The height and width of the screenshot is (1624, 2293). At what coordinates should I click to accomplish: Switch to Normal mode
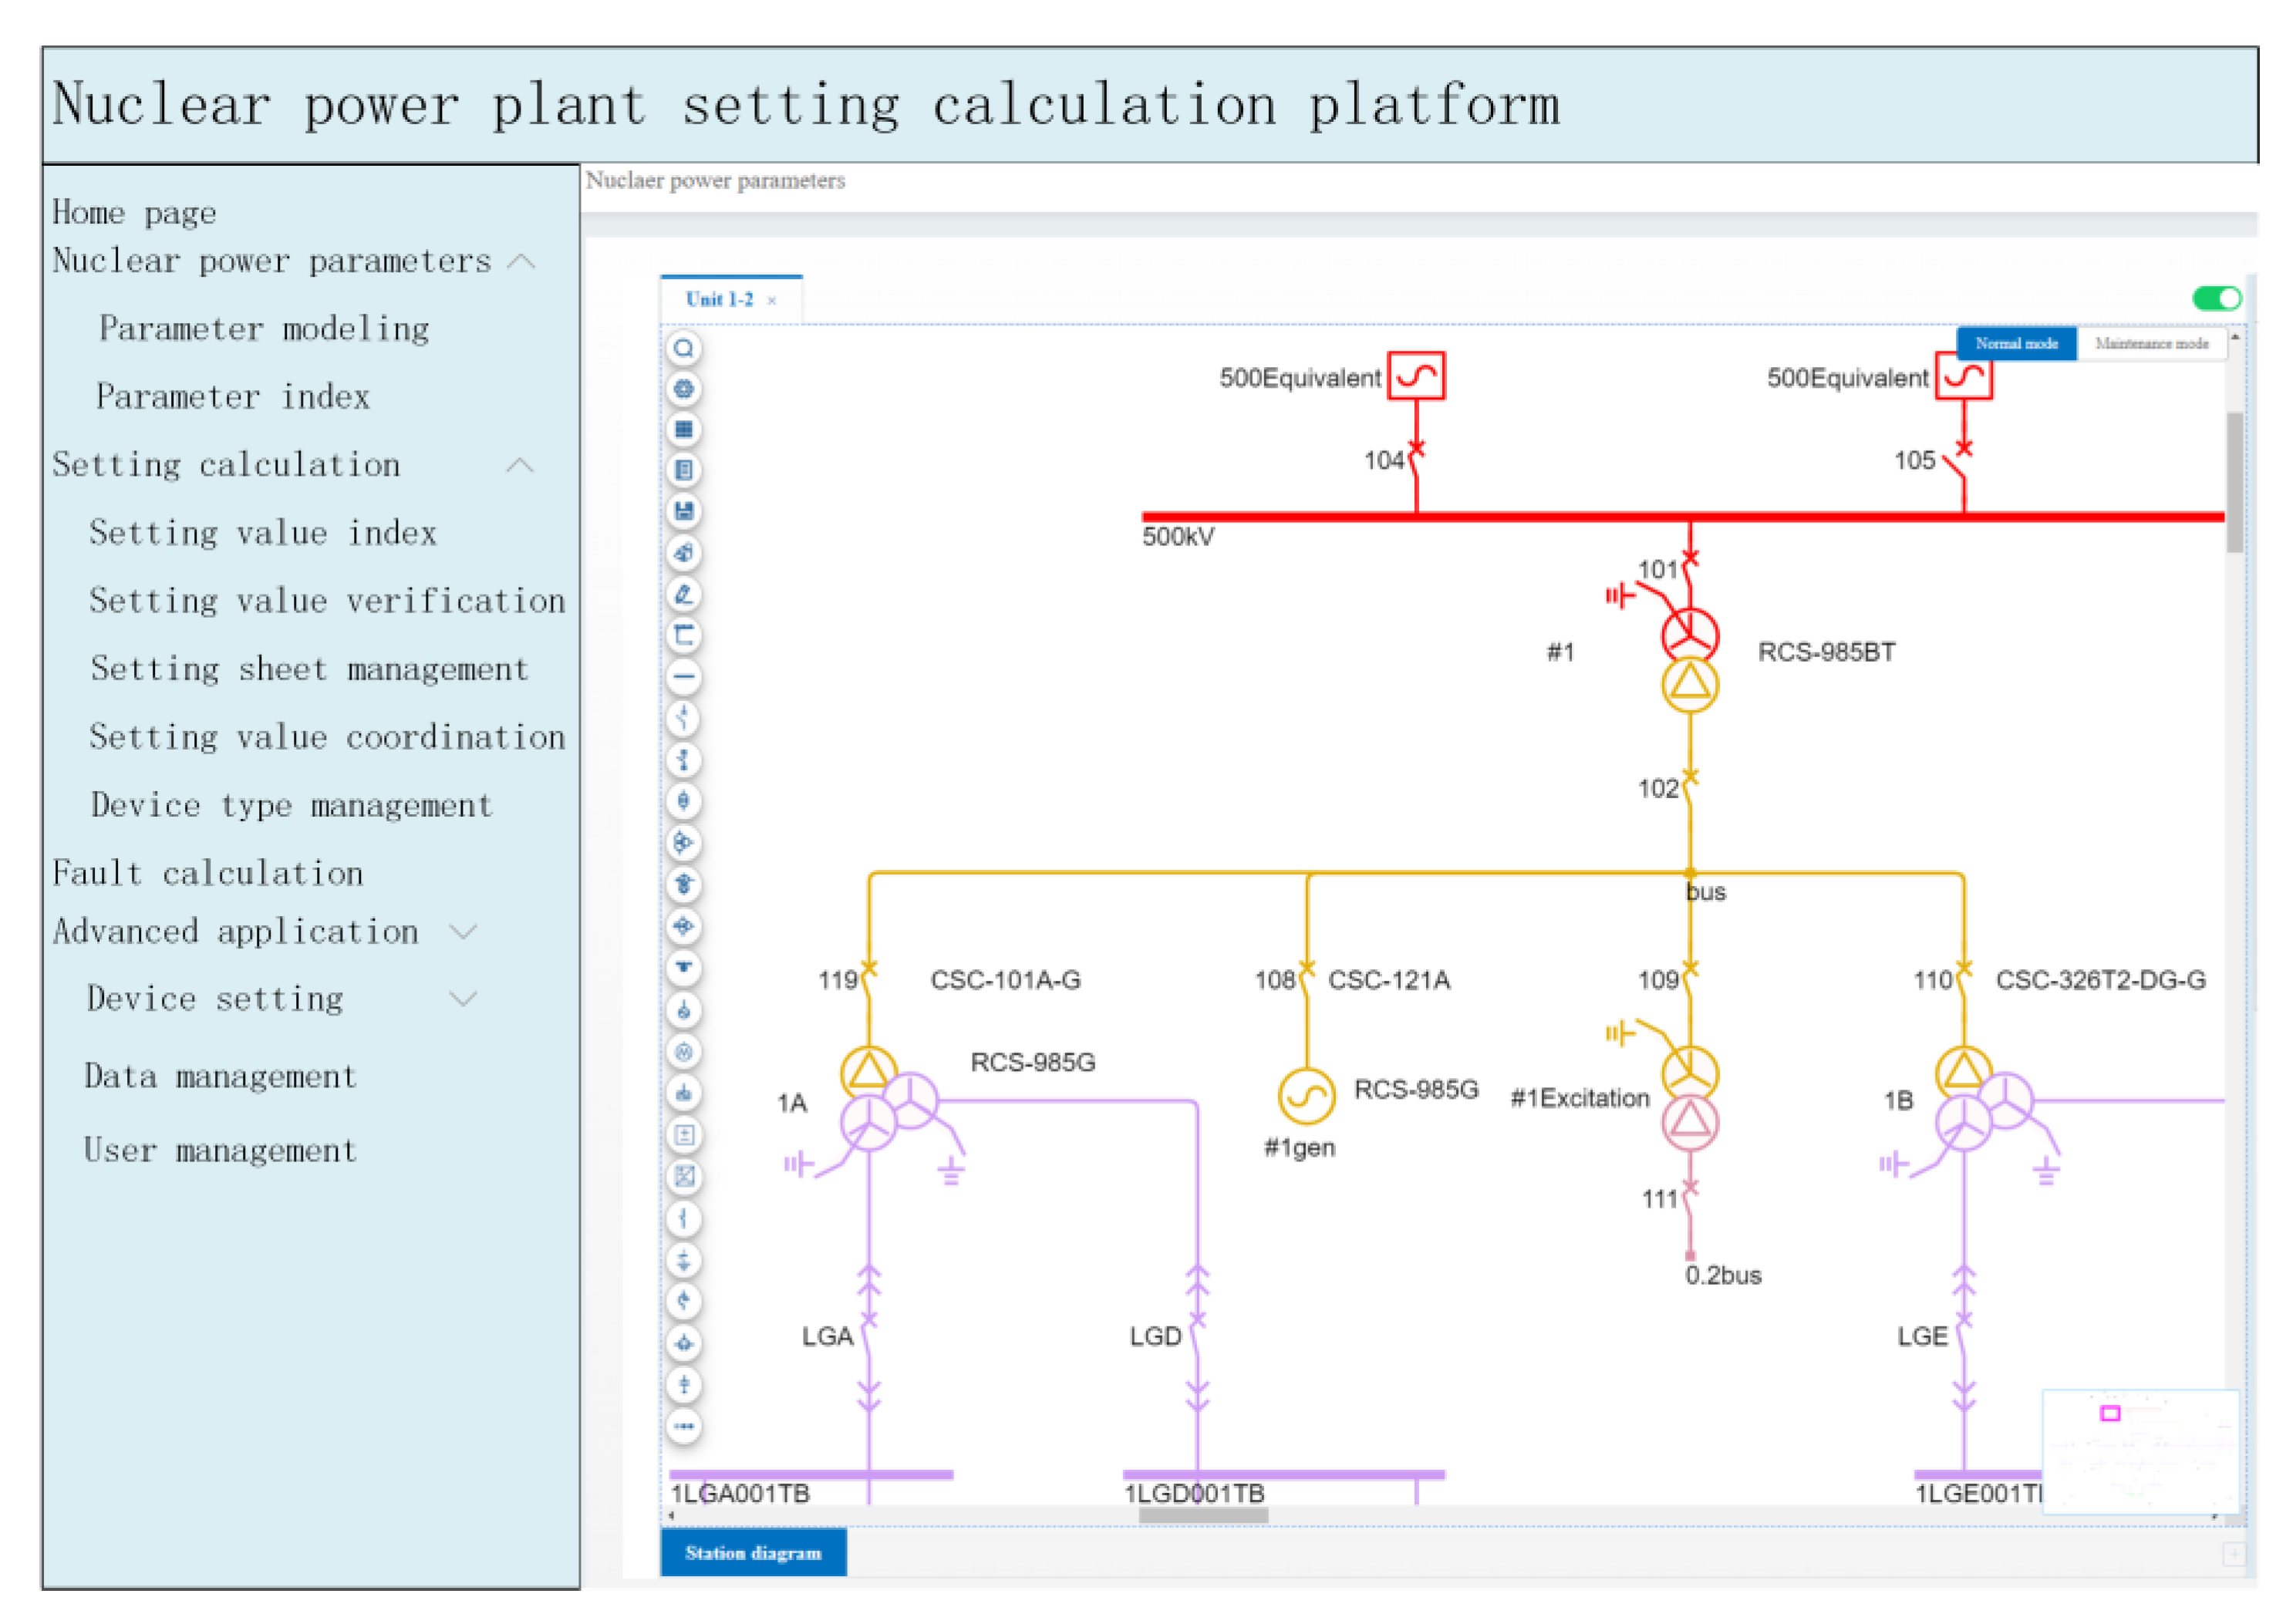coord(2015,343)
